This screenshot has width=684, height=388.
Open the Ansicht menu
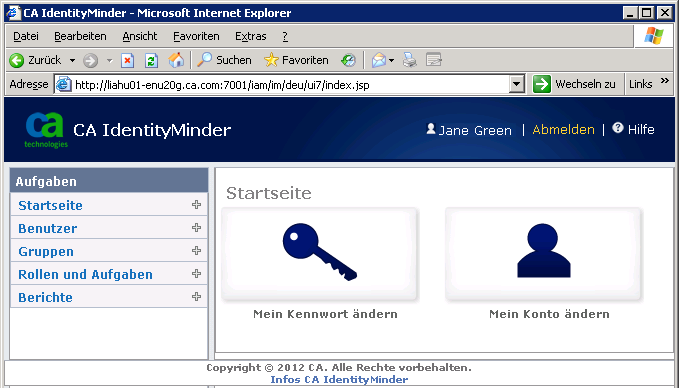coord(140,36)
